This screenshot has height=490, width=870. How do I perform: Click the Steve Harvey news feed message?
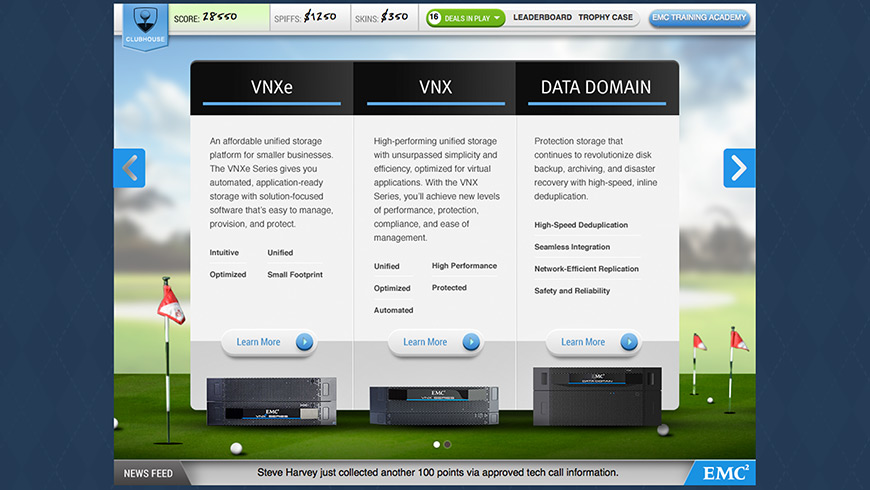click(x=437, y=472)
